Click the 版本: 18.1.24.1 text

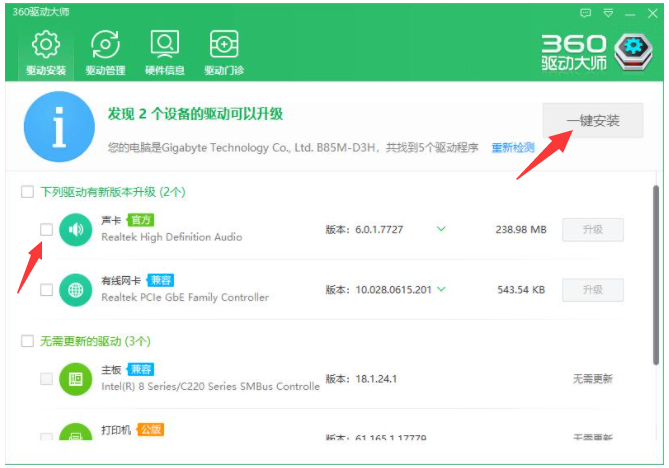pyautogui.click(x=361, y=379)
